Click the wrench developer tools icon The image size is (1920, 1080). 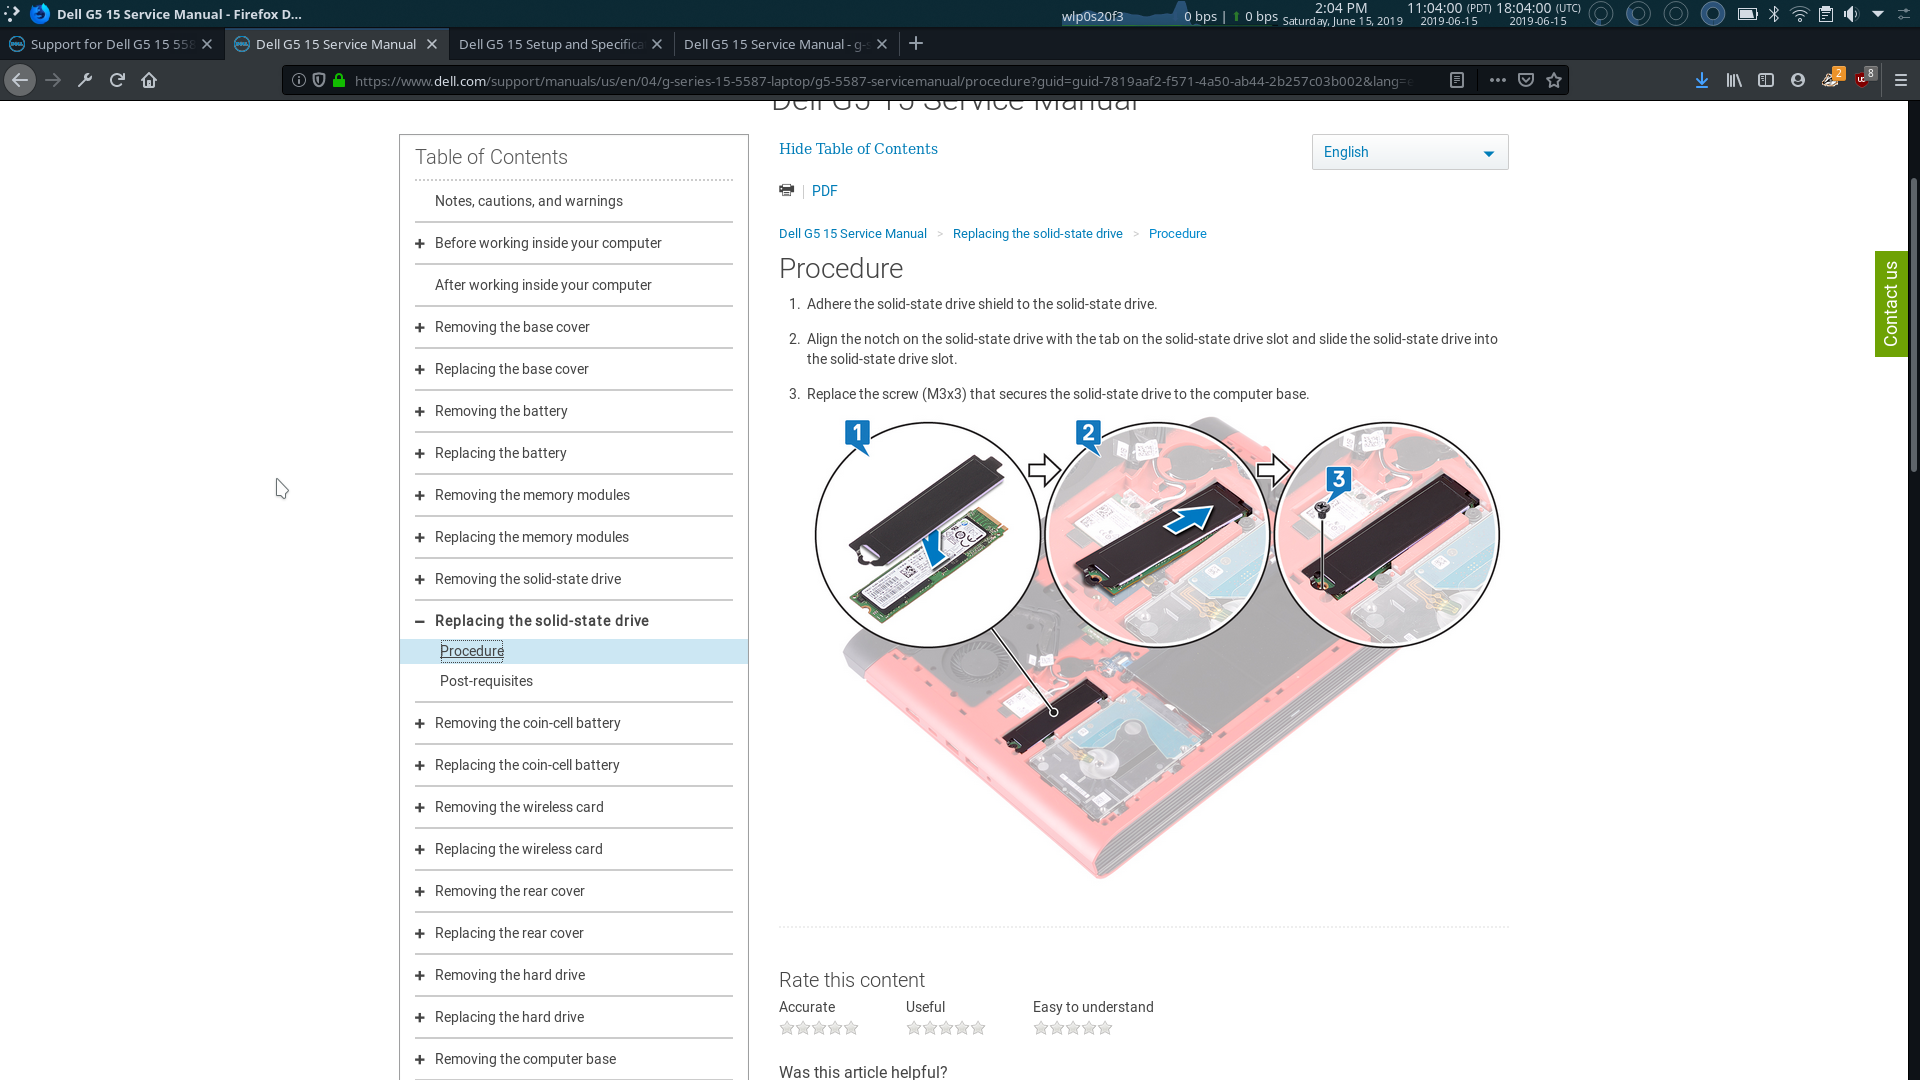point(85,80)
